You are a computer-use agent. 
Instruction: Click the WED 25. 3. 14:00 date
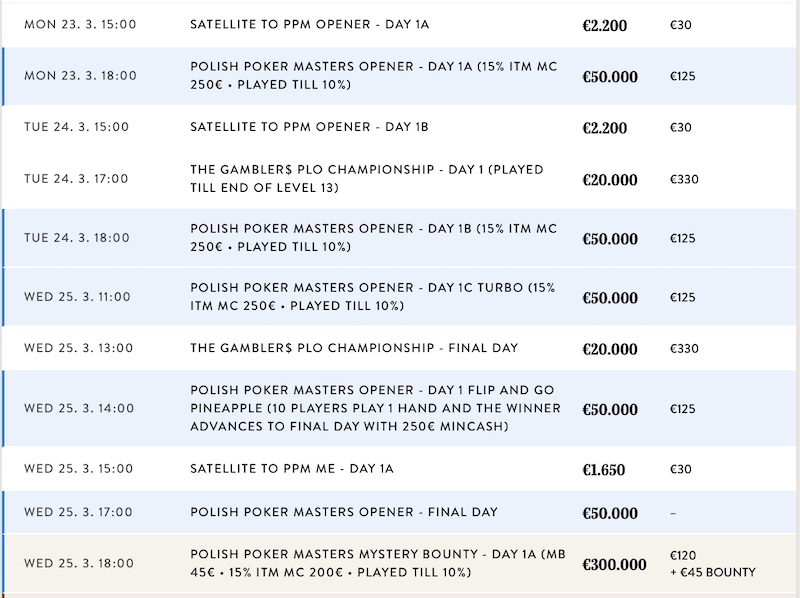77,408
